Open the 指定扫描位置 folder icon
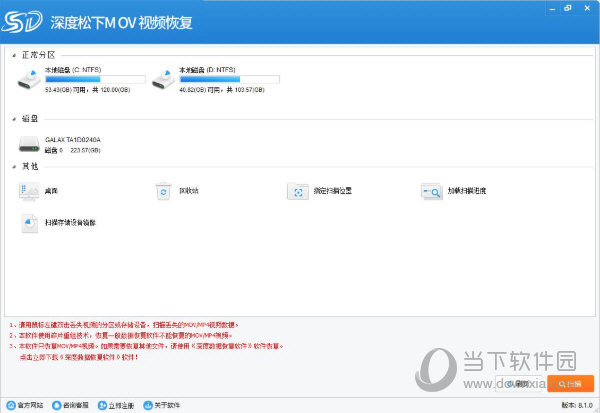This screenshot has height=413, width=600. click(298, 191)
